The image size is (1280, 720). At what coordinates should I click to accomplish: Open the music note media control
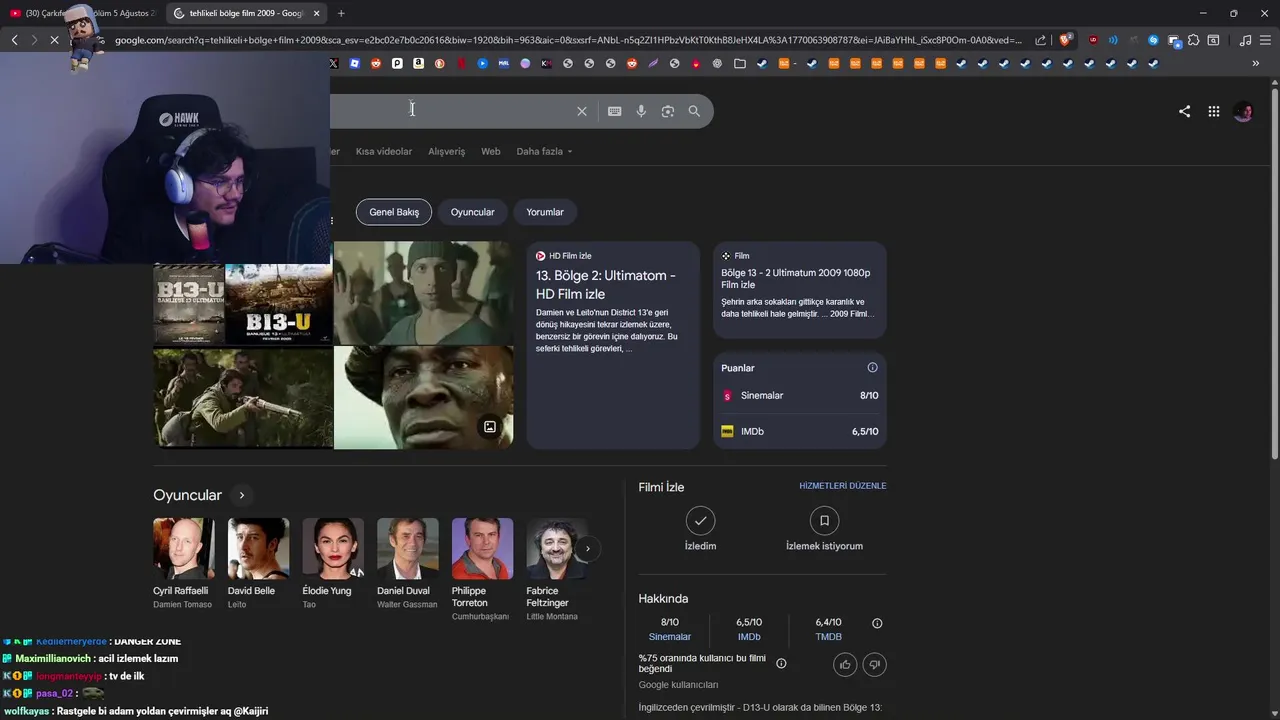1245,40
